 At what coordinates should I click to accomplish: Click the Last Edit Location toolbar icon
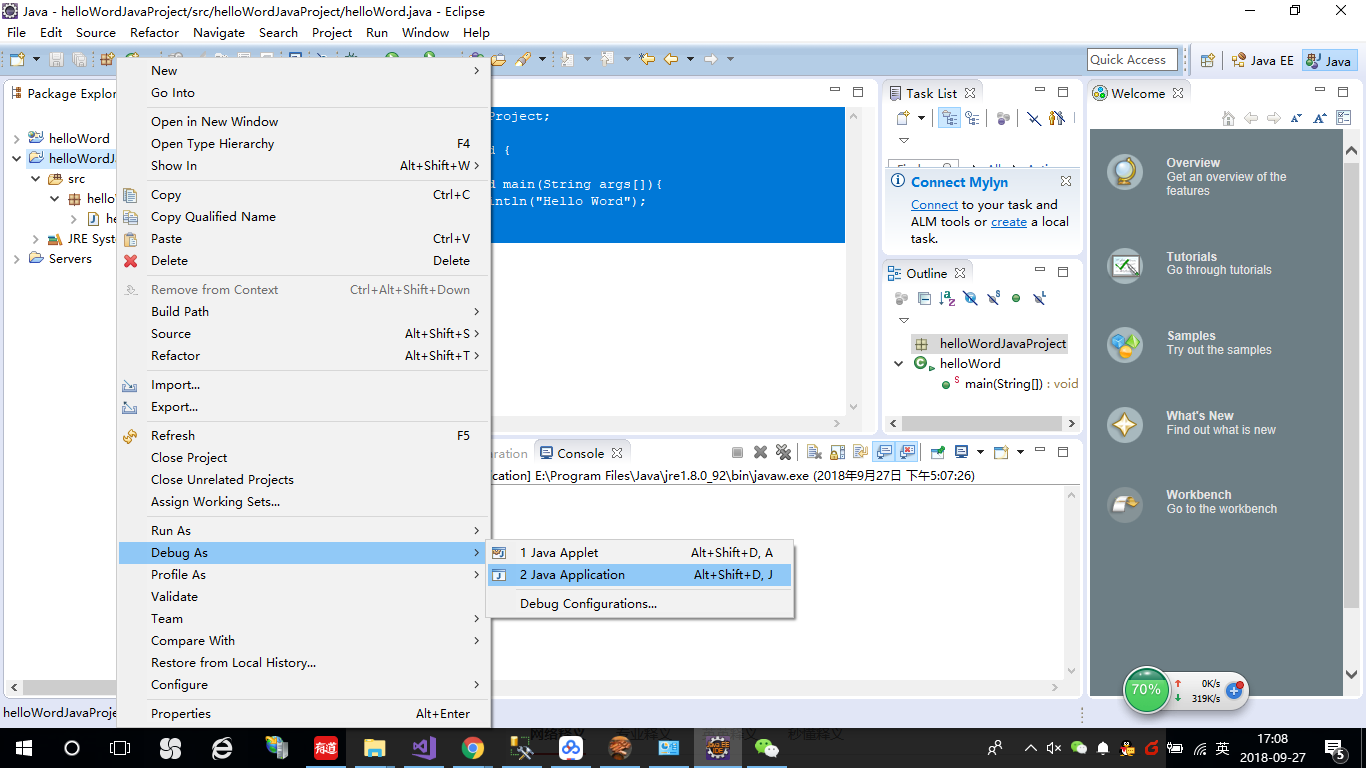pos(647,60)
